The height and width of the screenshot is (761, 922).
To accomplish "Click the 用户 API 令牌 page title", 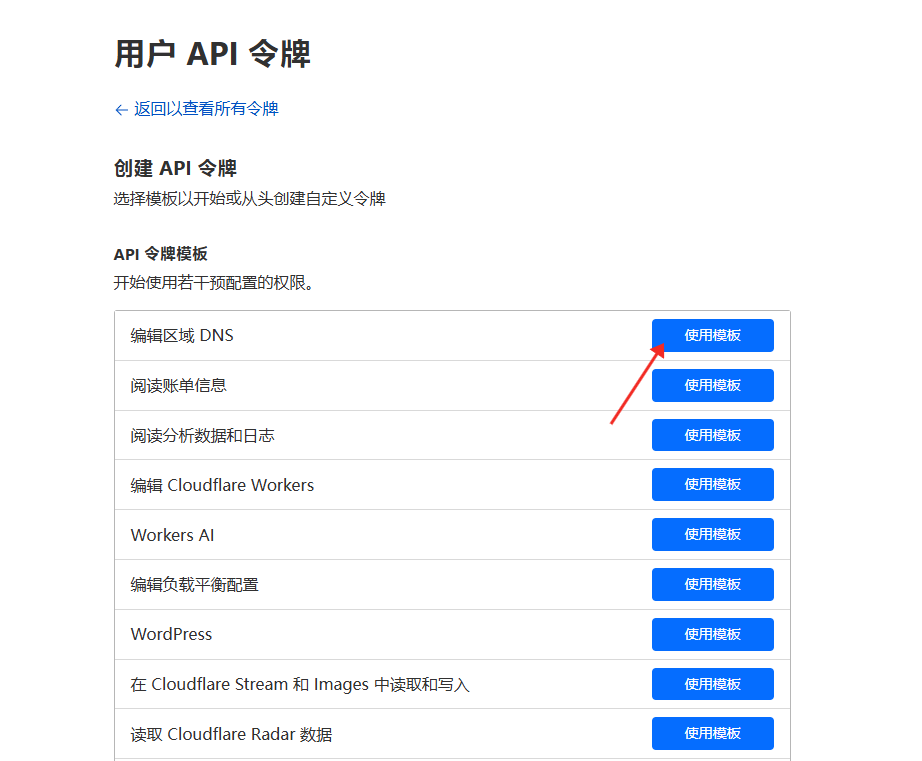I will pyautogui.click(x=212, y=54).
